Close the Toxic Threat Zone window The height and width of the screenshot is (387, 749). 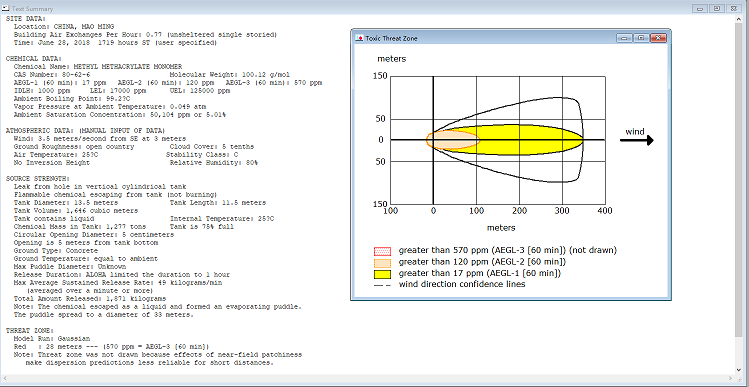(x=658, y=38)
